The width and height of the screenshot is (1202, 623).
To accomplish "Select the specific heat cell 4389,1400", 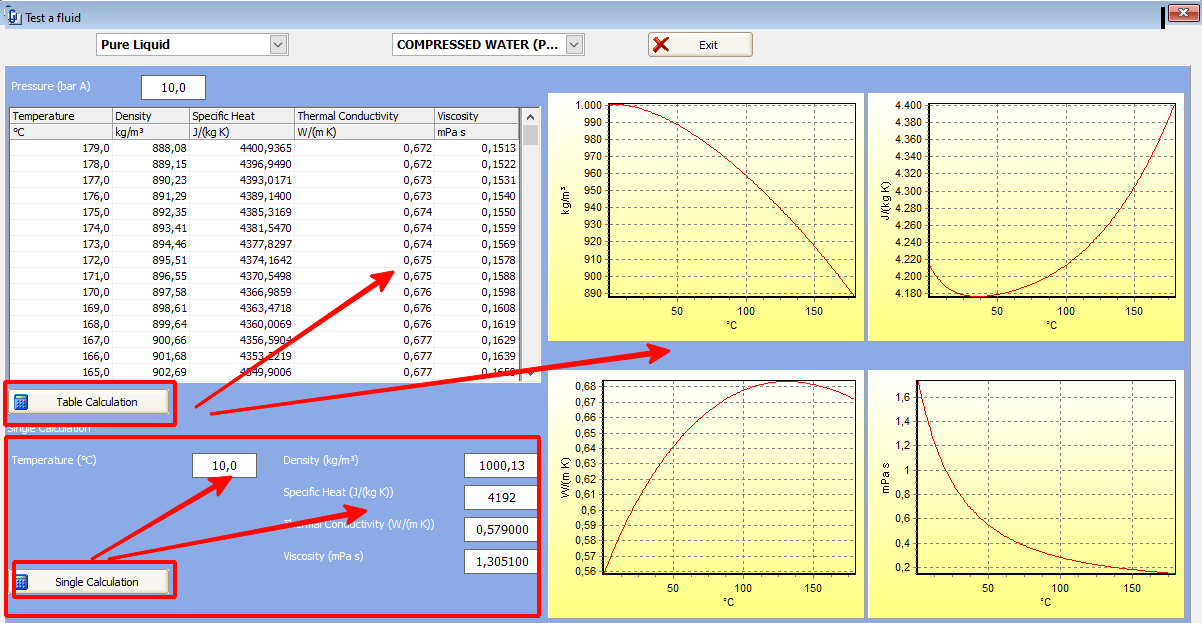I will tap(242, 196).
